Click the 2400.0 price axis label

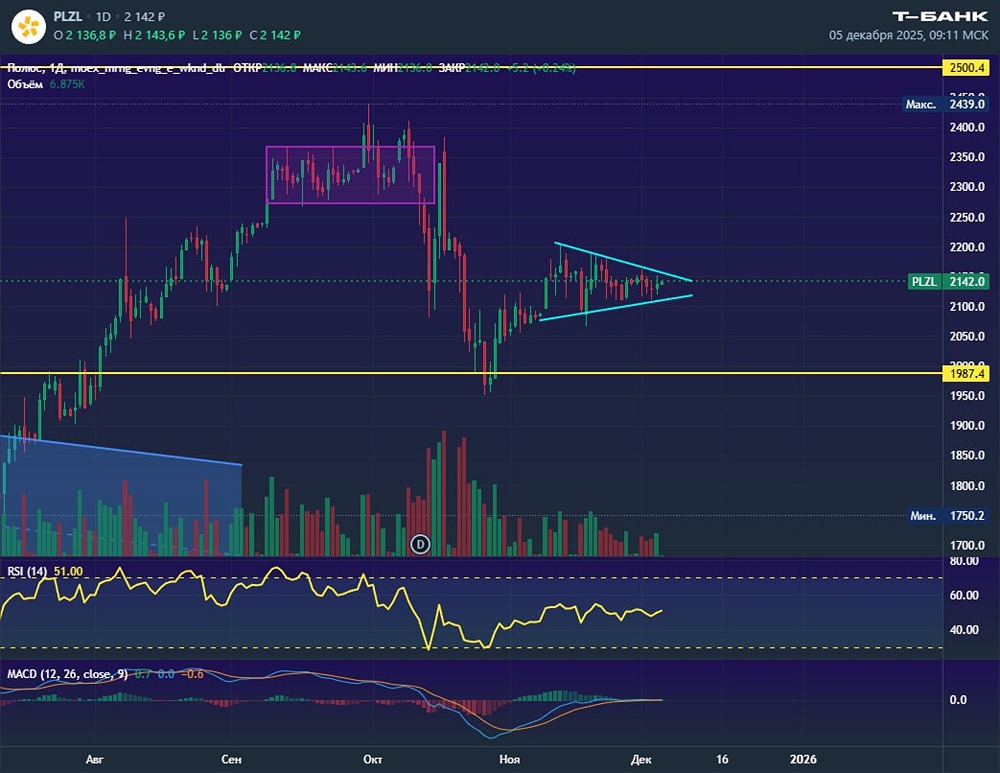pyautogui.click(x=967, y=128)
